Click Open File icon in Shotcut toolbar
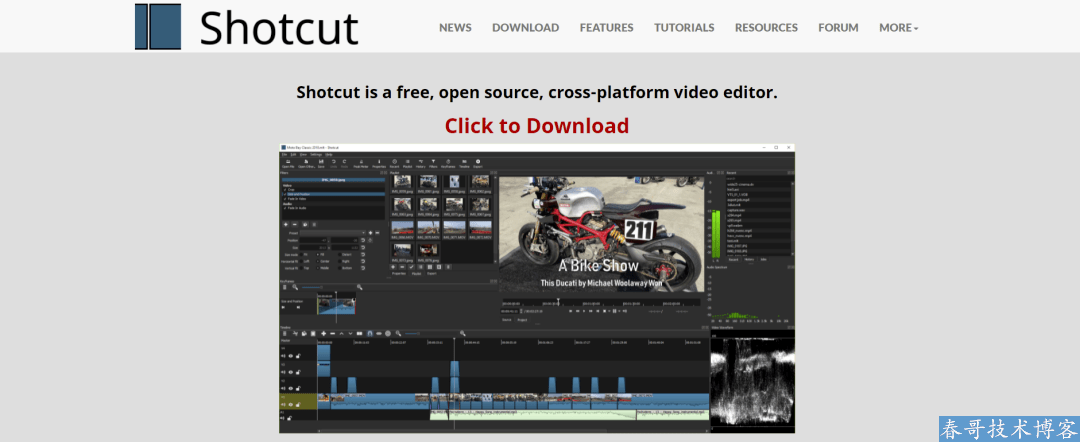Viewport: 1080px width, 442px height. [x=288, y=161]
